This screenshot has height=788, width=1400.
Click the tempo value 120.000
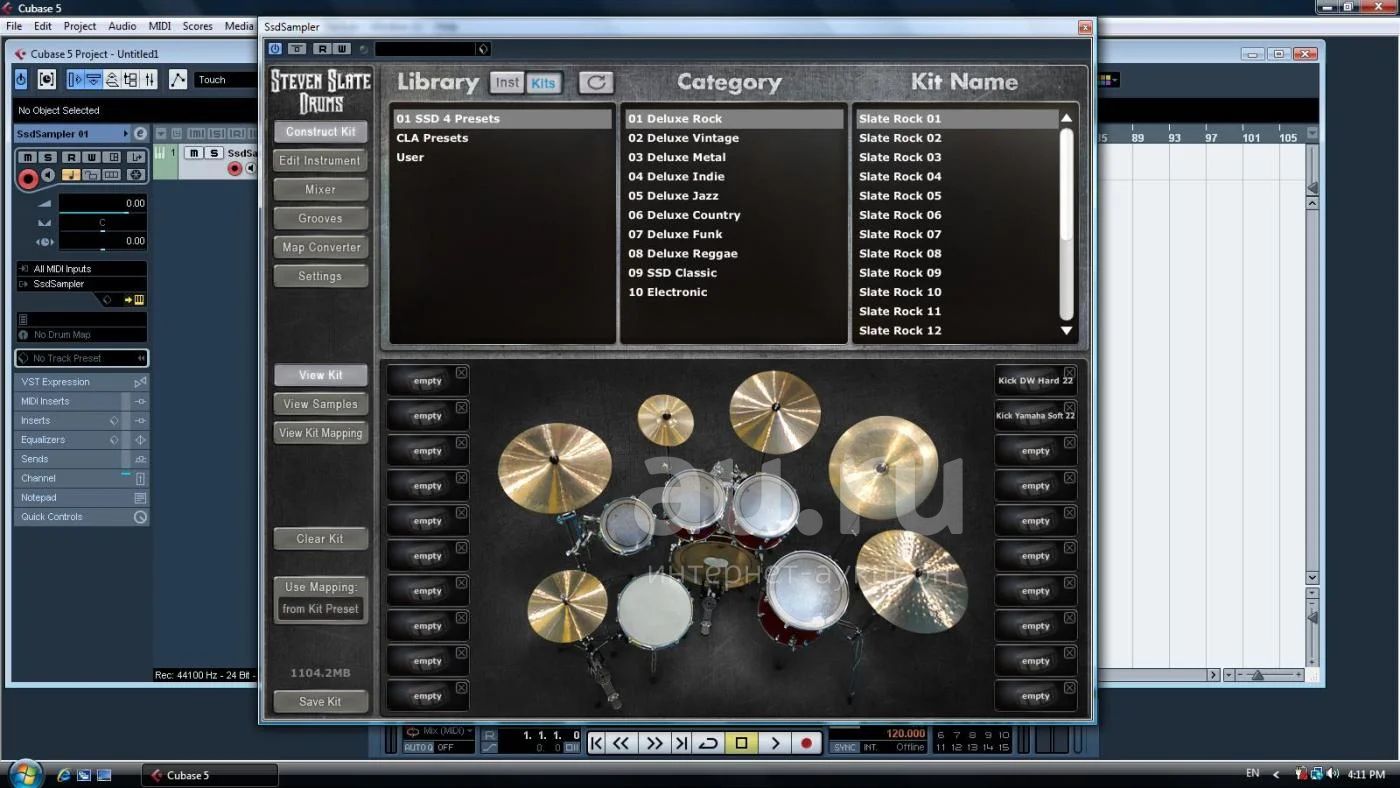tap(905, 734)
